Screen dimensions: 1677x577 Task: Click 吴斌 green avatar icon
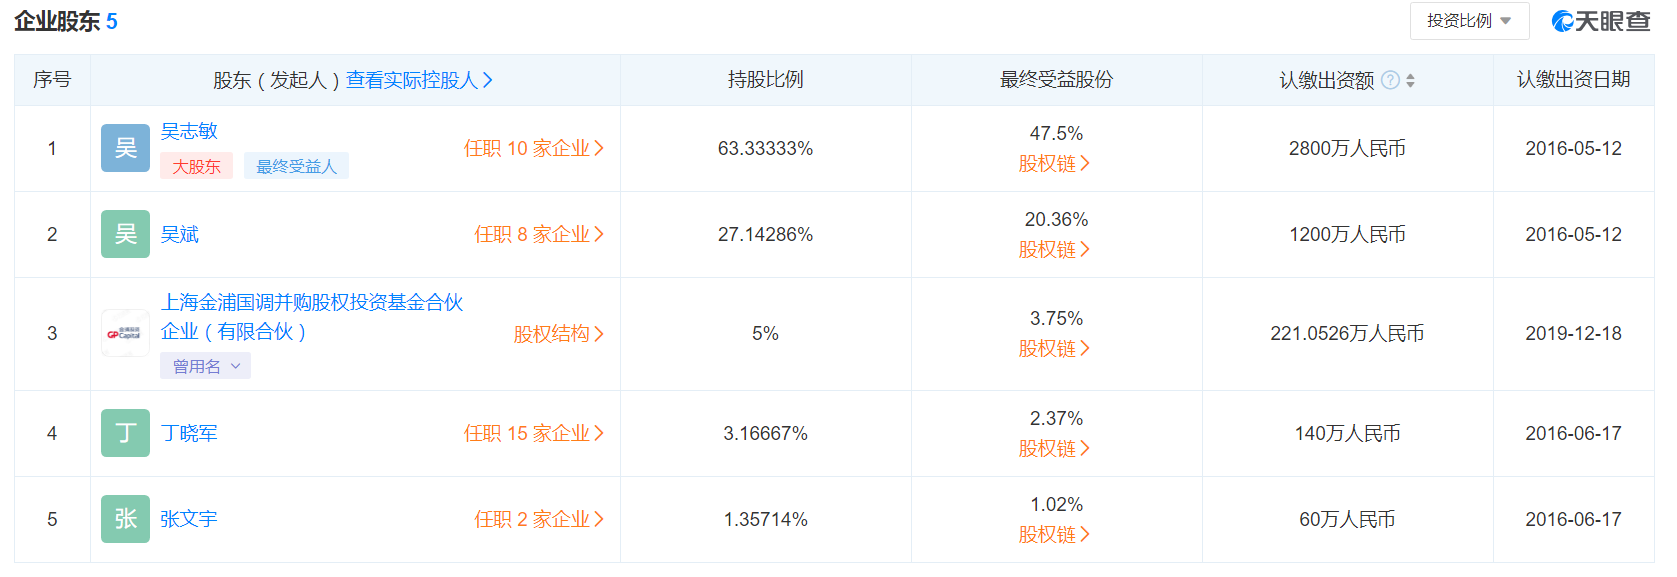click(125, 234)
